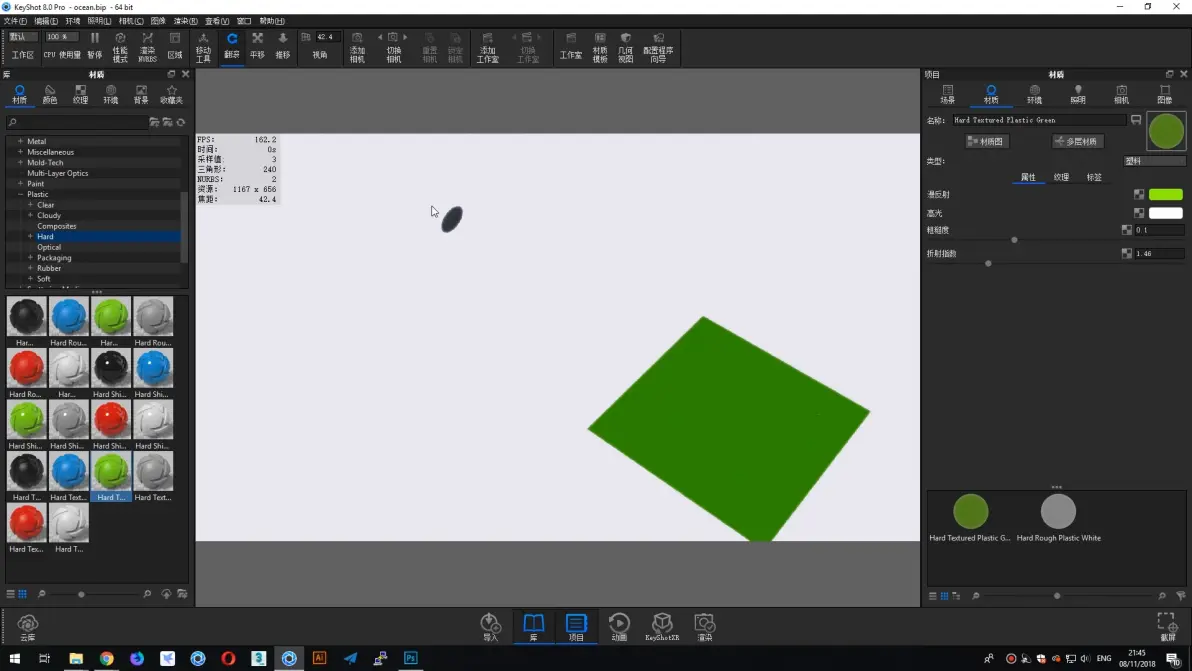Select the Tumble camera tool
1192x671 pixels.
[x=232, y=46]
